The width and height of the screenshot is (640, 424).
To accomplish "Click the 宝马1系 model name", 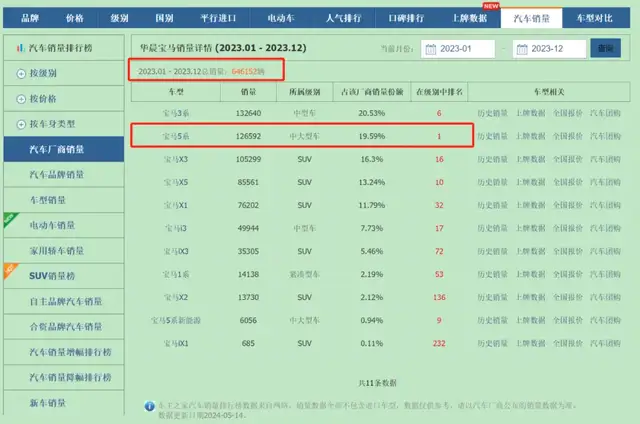I will click(x=176, y=274).
